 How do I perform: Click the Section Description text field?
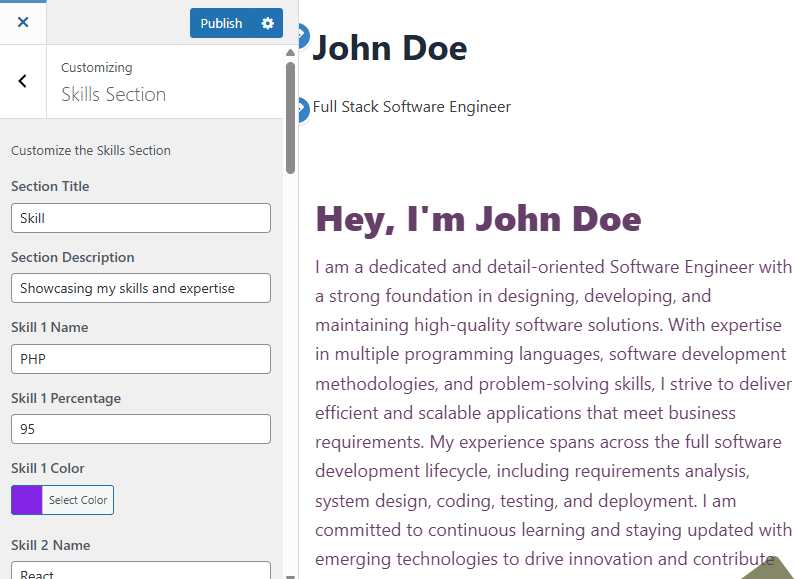pos(141,288)
